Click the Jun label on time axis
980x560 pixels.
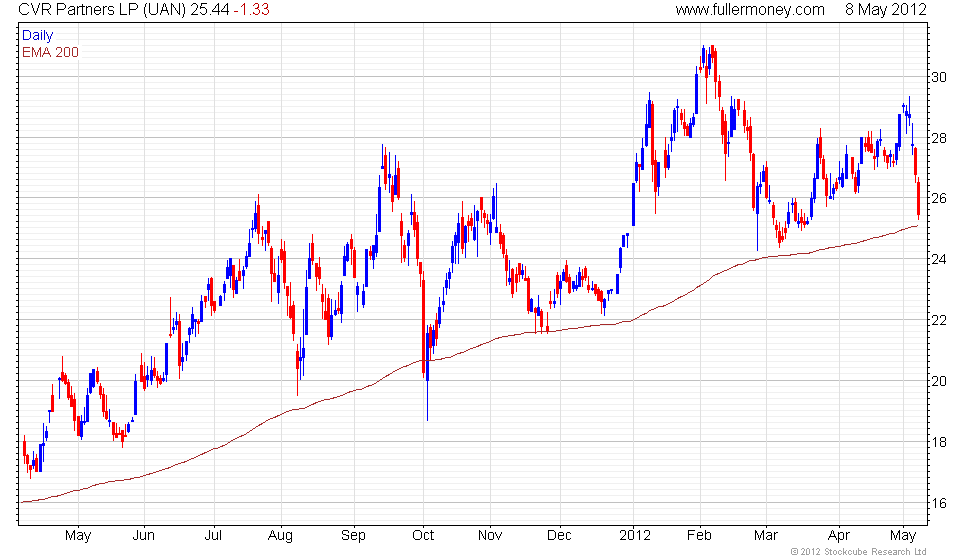[144, 536]
